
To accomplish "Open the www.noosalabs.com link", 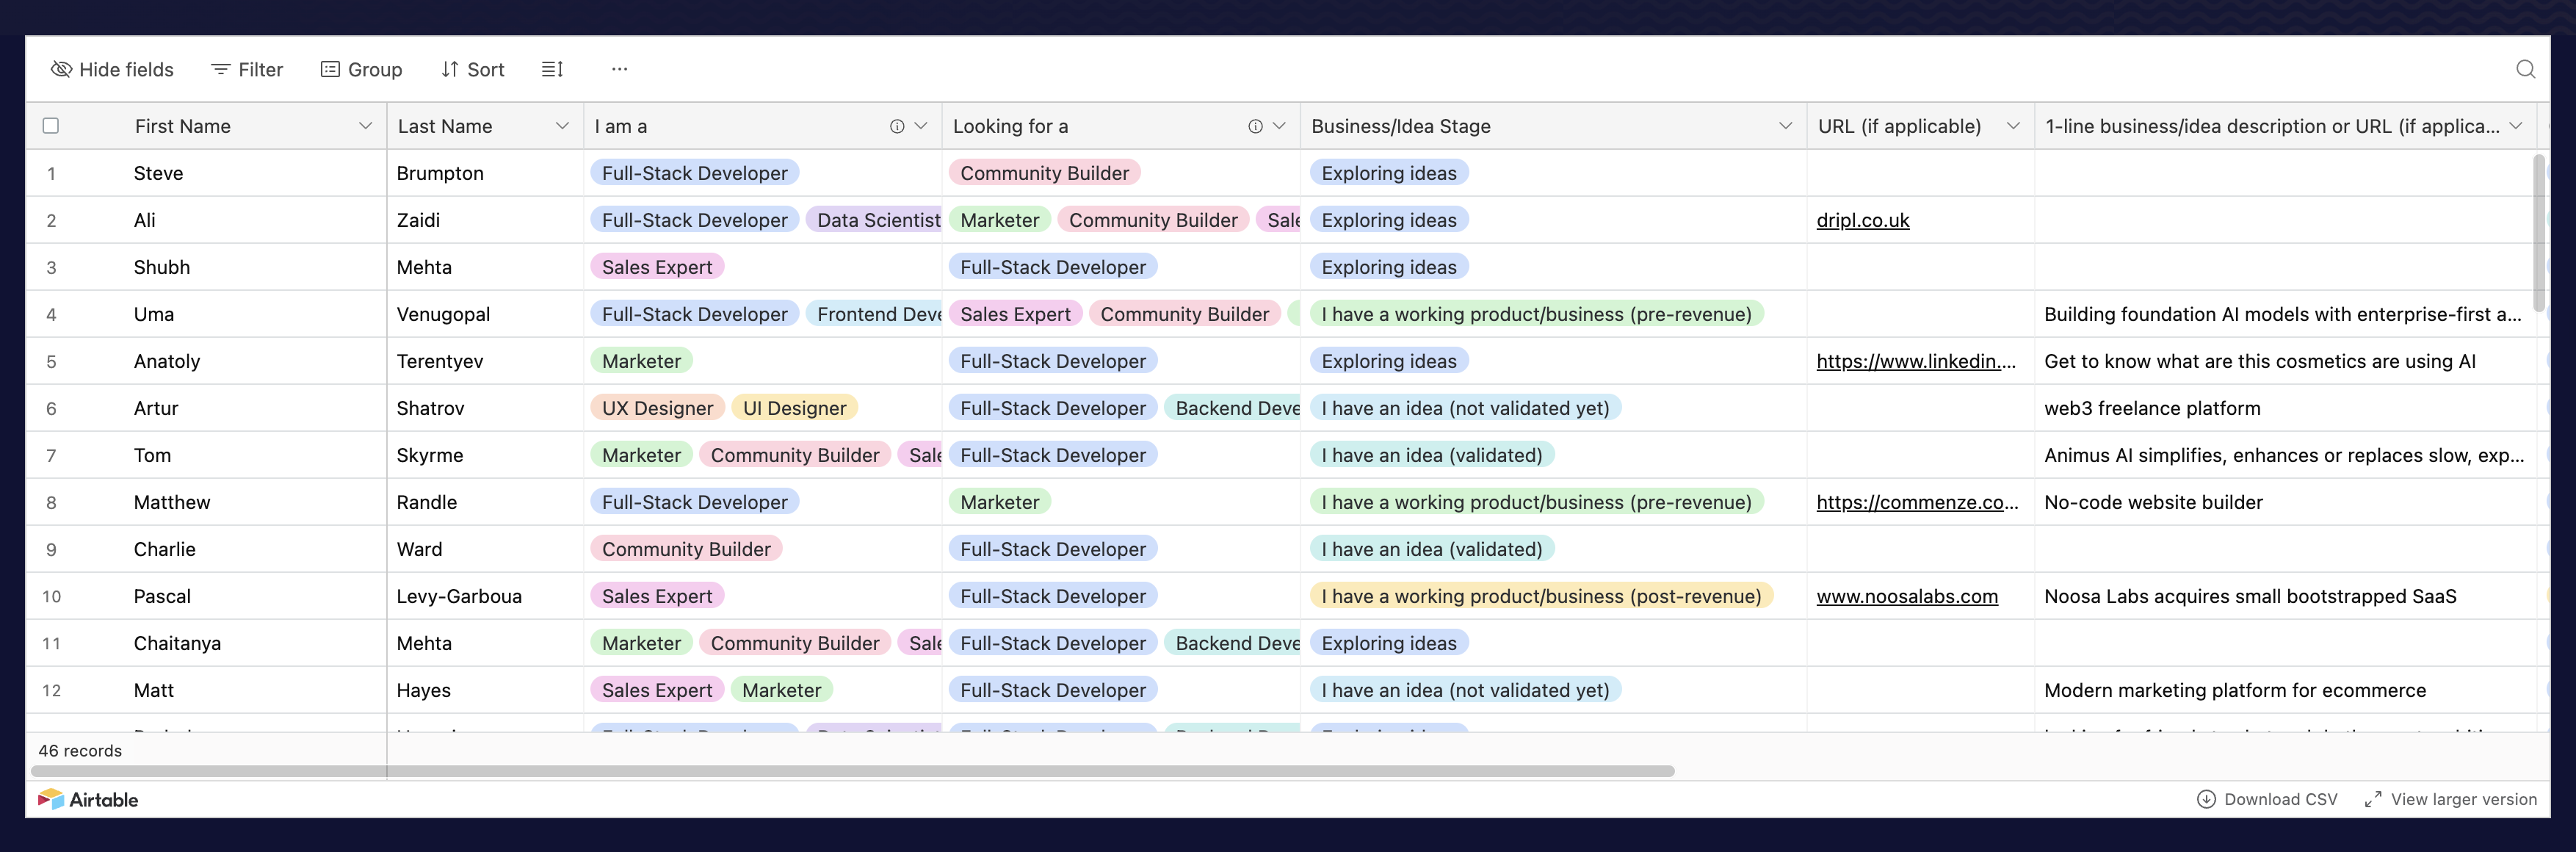I will (x=1906, y=596).
